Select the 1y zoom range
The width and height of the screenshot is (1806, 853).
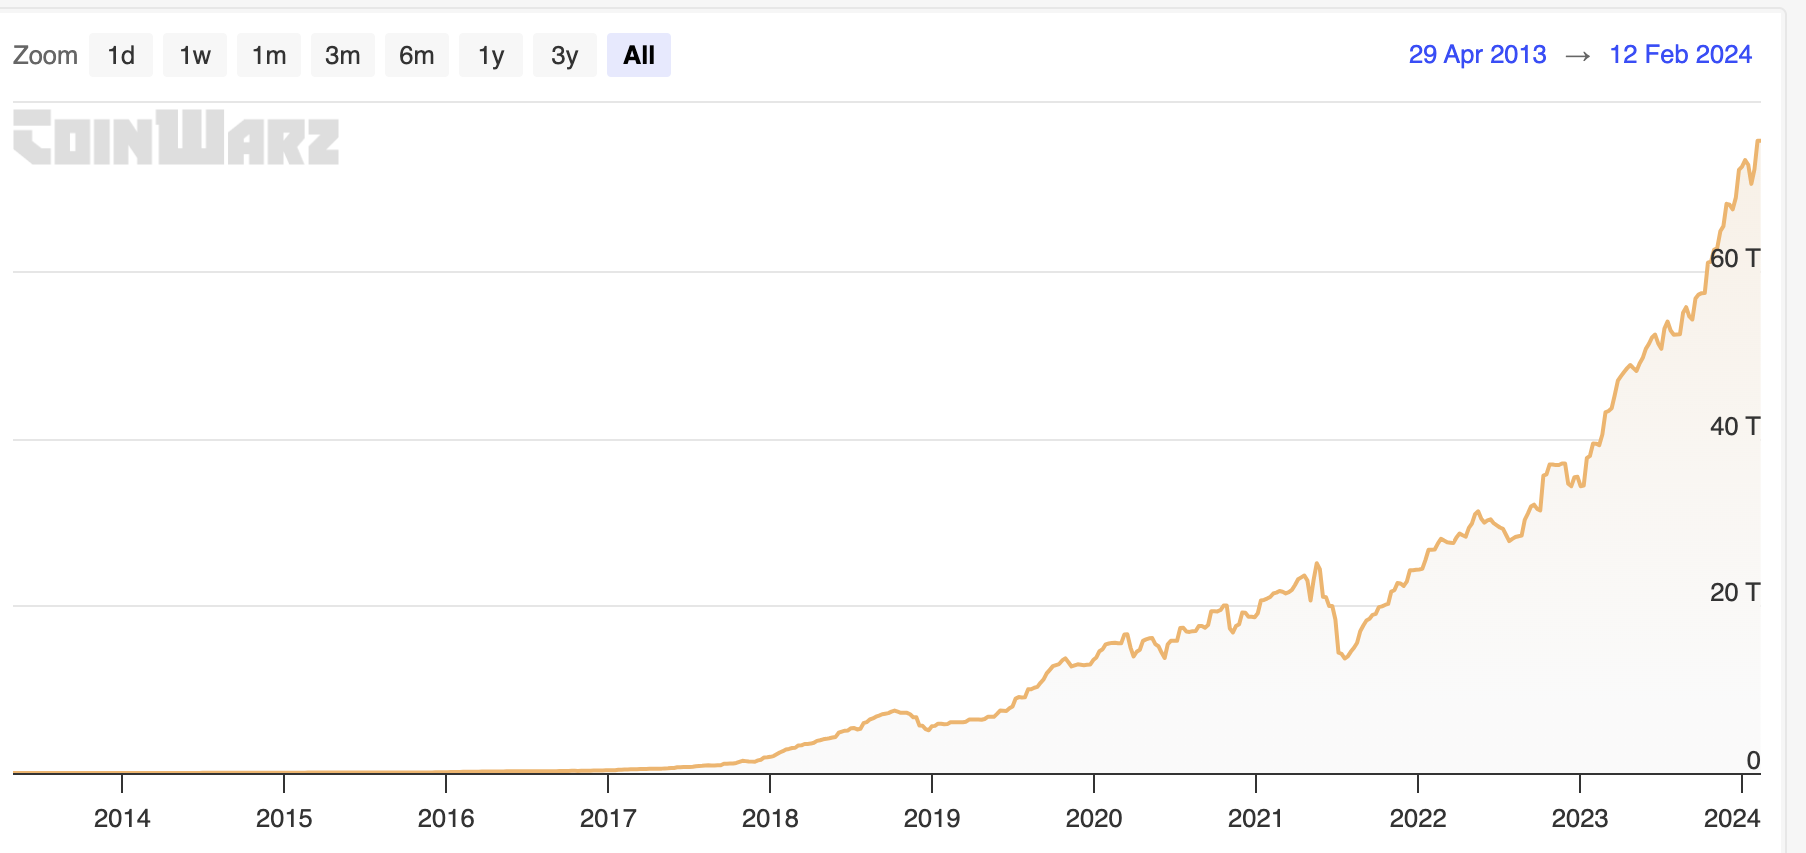point(491,55)
